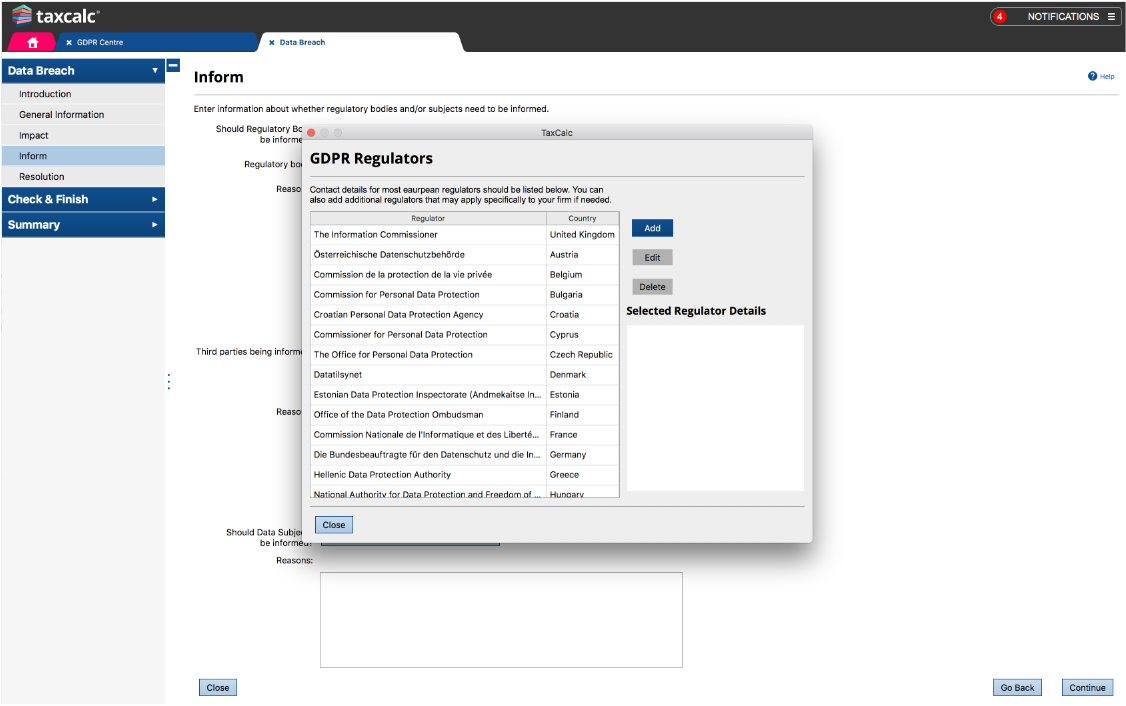Click the Continue button
Image resolution: width=1126 pixels, height=706 pixels.
1087,688
